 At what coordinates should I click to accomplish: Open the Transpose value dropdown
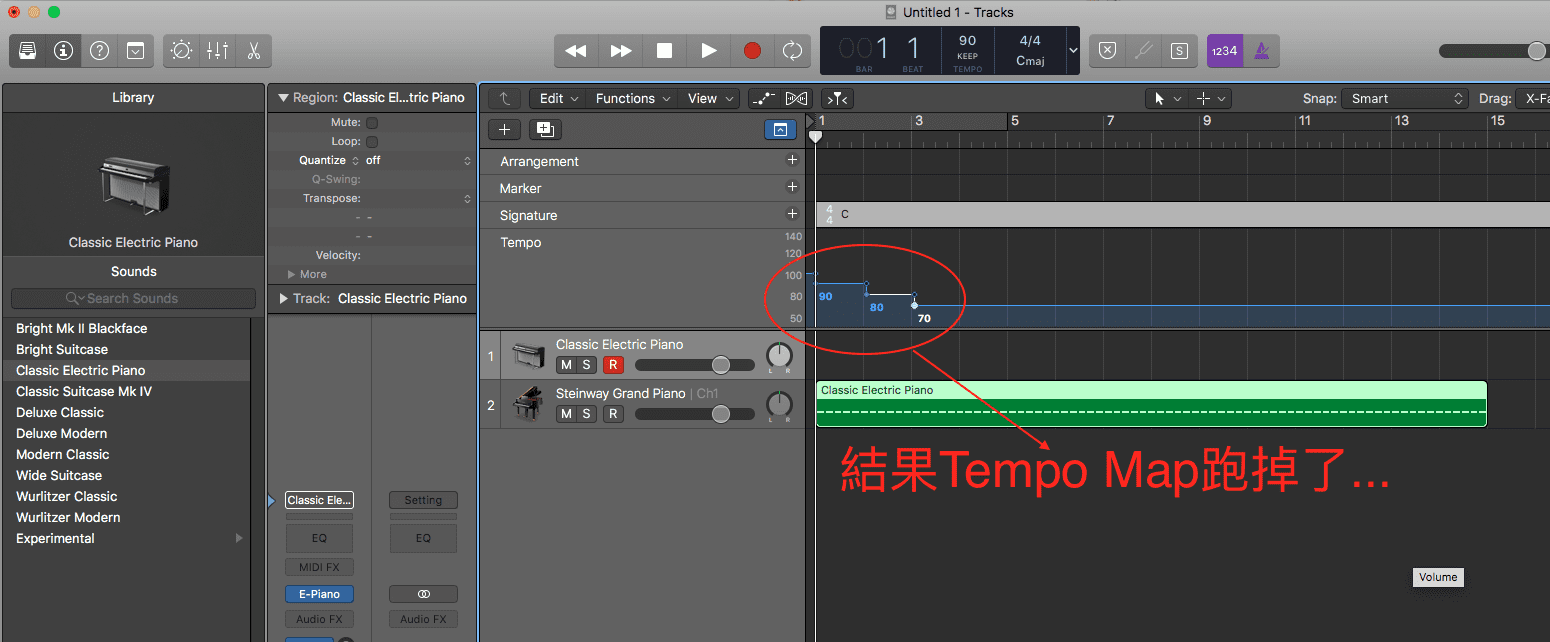click(418, 199)
